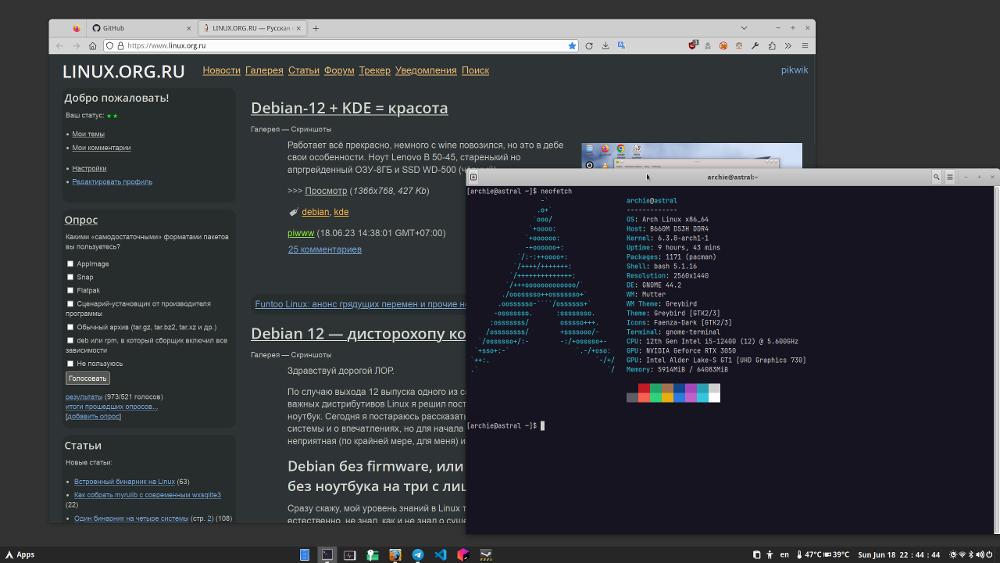This screenshot has height=563, width=1000.
Task: Open the green password manager taskbar icon
Action: (372, 555)
